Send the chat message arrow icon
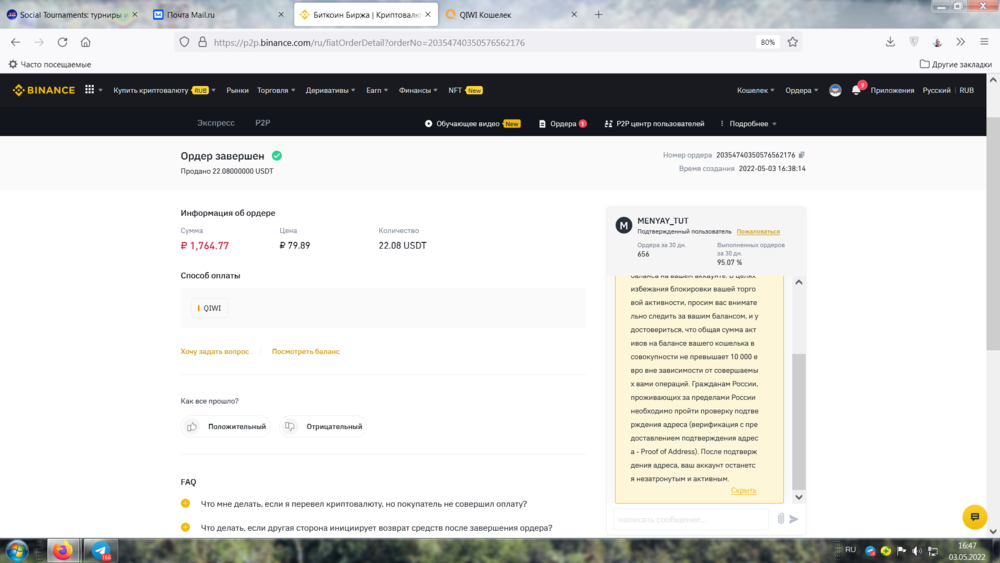 [x=793, y=519]
